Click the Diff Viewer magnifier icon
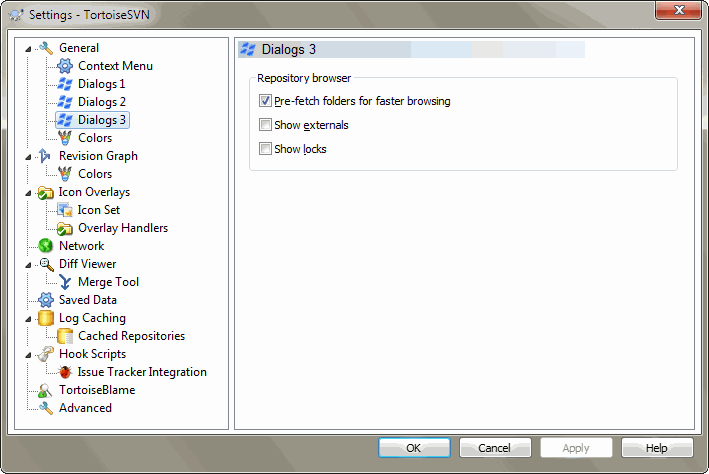The height and width of the screenshot is (474, 709). (x=46, y=264)
